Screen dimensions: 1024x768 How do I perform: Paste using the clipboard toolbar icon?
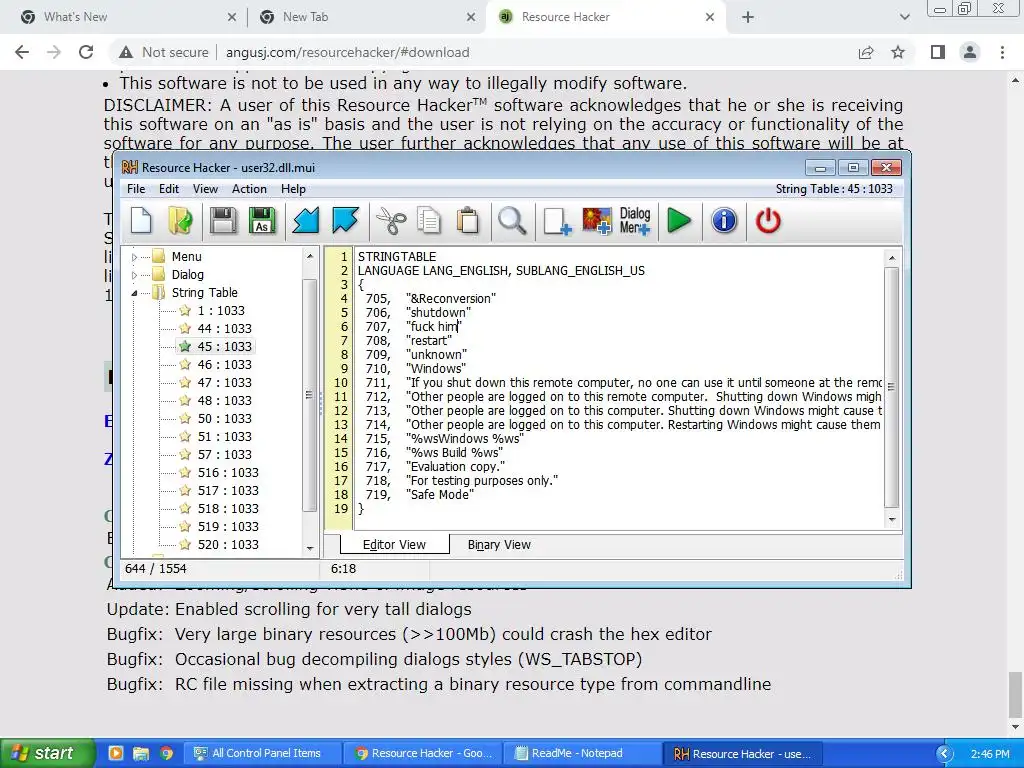tap(468, 220)
